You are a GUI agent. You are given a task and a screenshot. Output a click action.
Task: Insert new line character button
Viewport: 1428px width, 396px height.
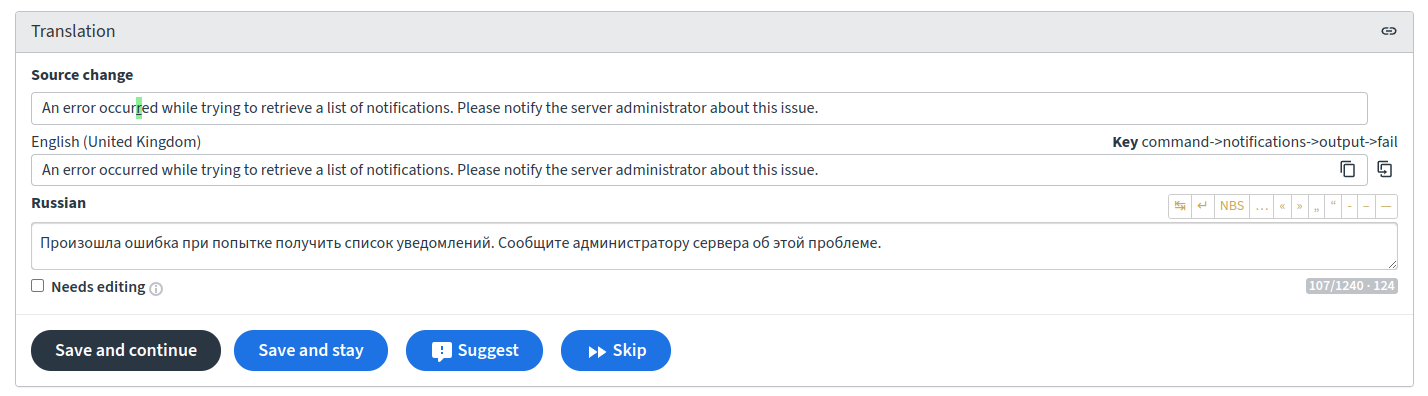[x=1203, y=206]
